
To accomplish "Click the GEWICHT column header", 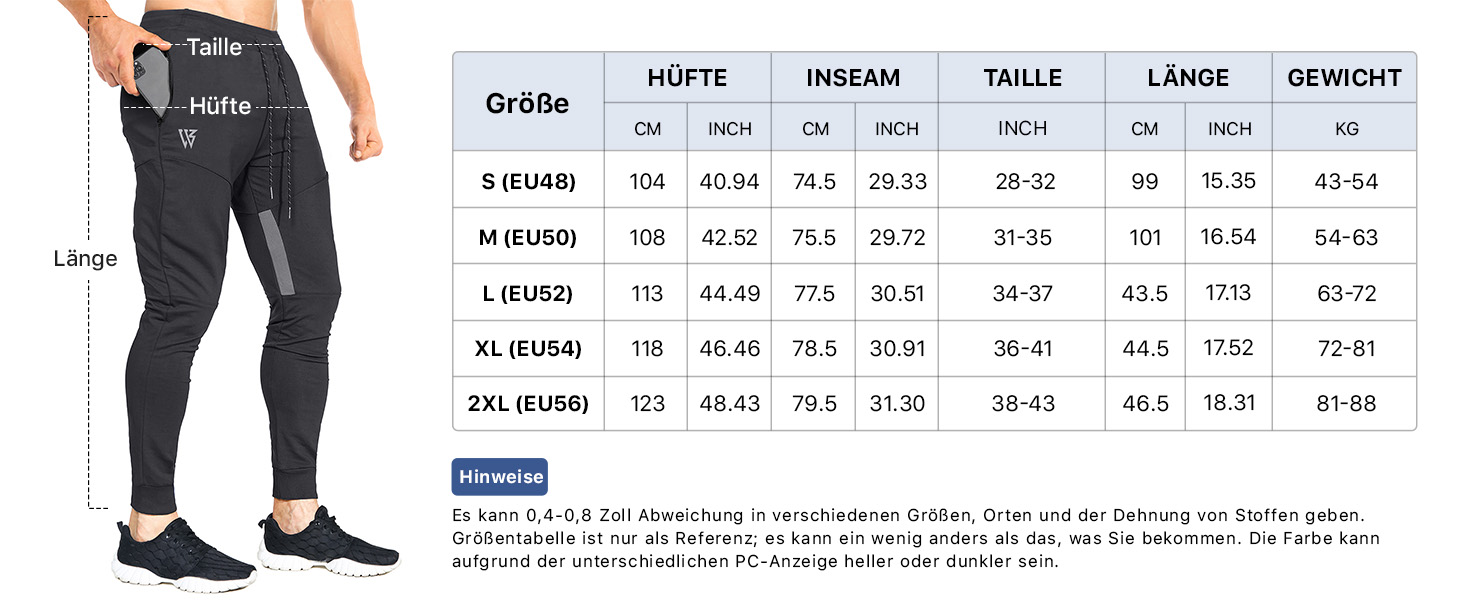I will point(1344,78).
